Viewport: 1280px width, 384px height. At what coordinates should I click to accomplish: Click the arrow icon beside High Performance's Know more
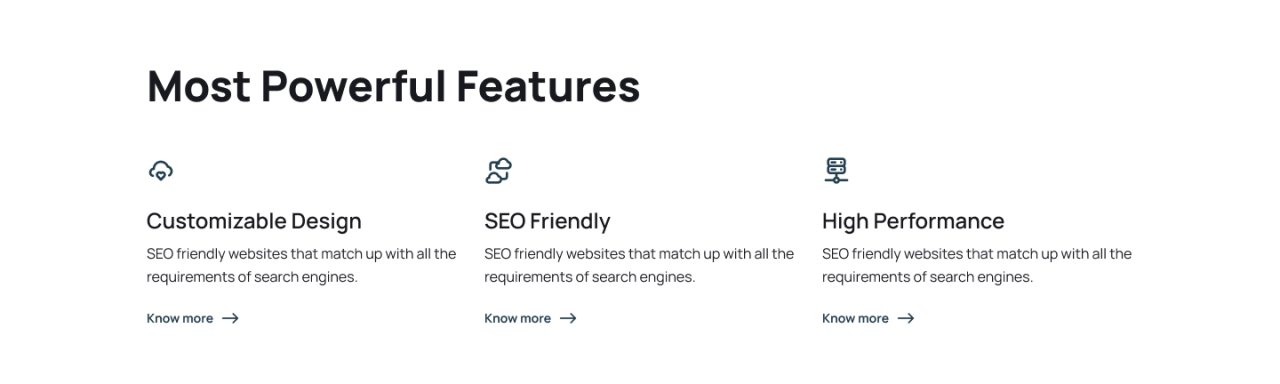point(906,318)
